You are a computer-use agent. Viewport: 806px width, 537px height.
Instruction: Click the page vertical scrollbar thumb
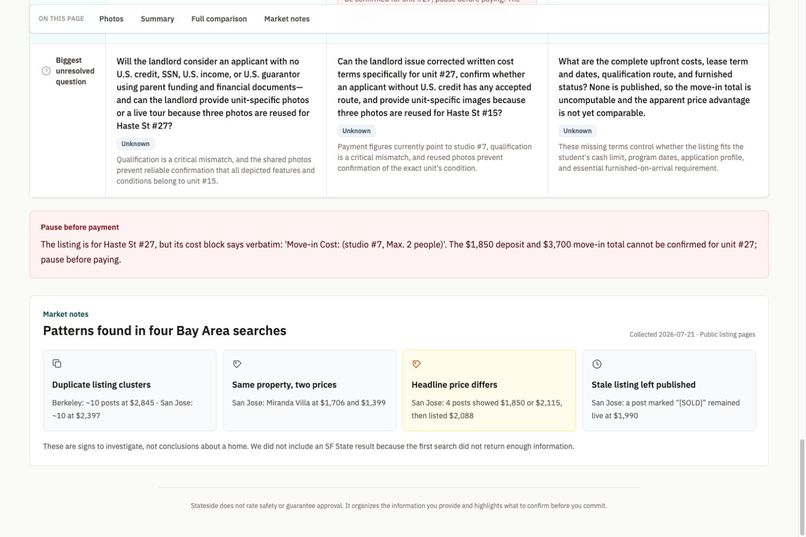click(801, 486)
